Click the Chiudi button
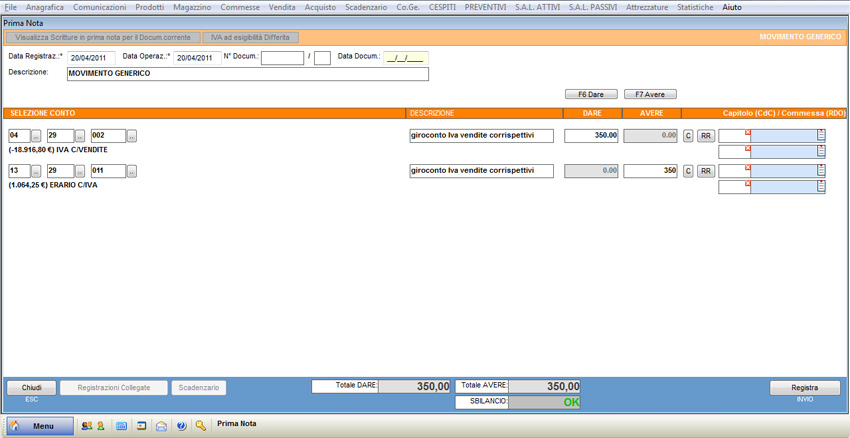This screenshot has height=438, width=850. click(x=32, y=388)
